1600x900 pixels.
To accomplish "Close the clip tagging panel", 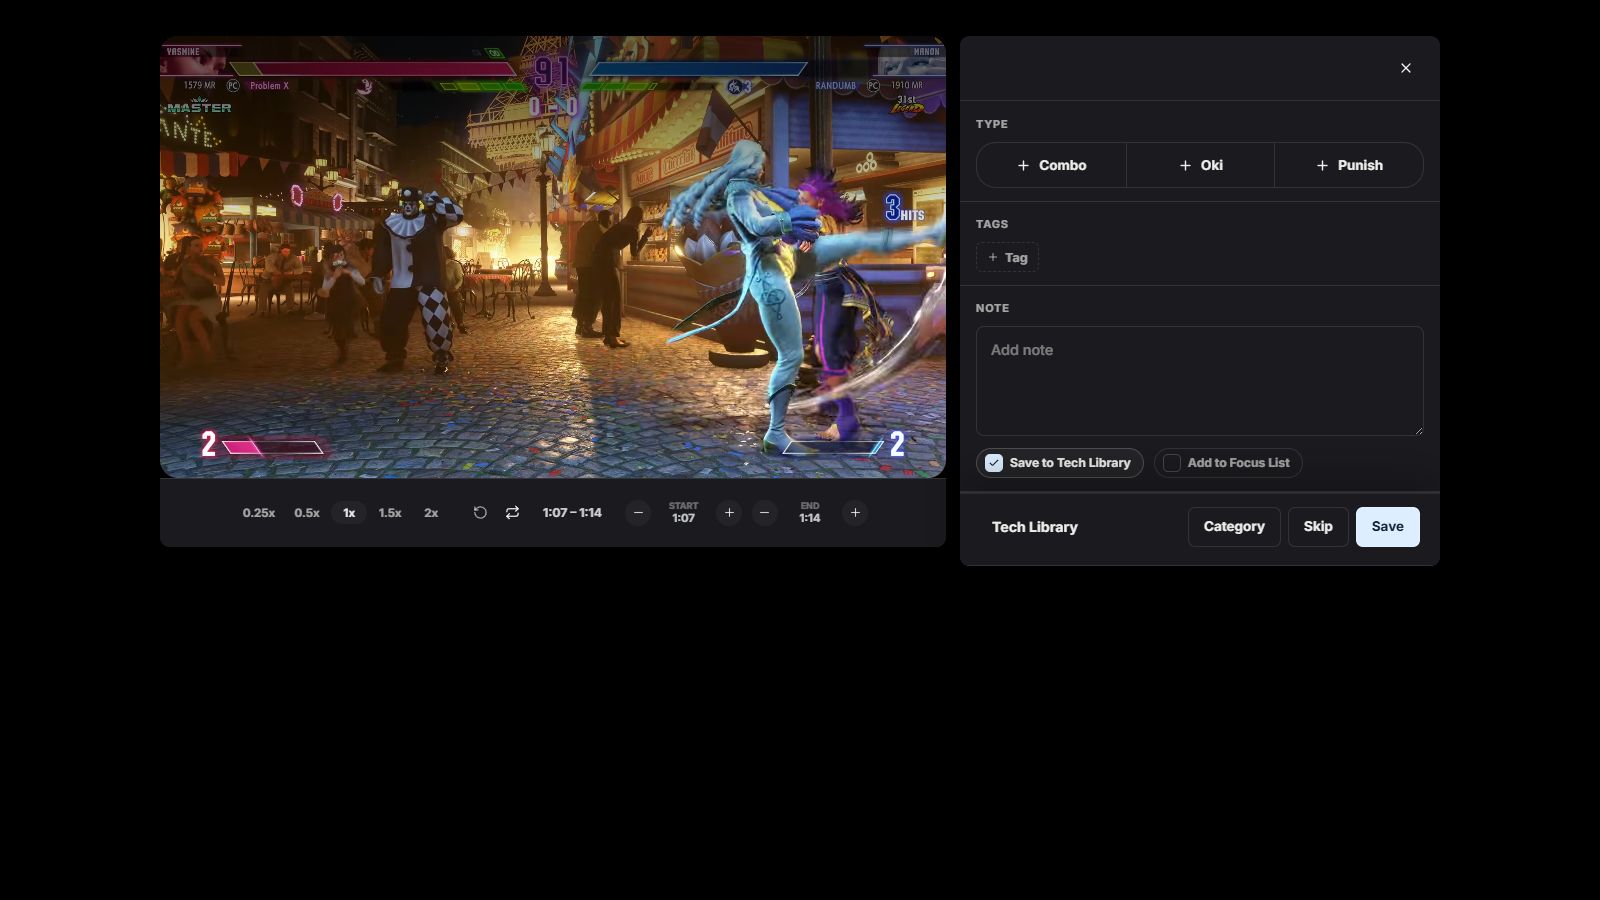I will (1406, 68).
